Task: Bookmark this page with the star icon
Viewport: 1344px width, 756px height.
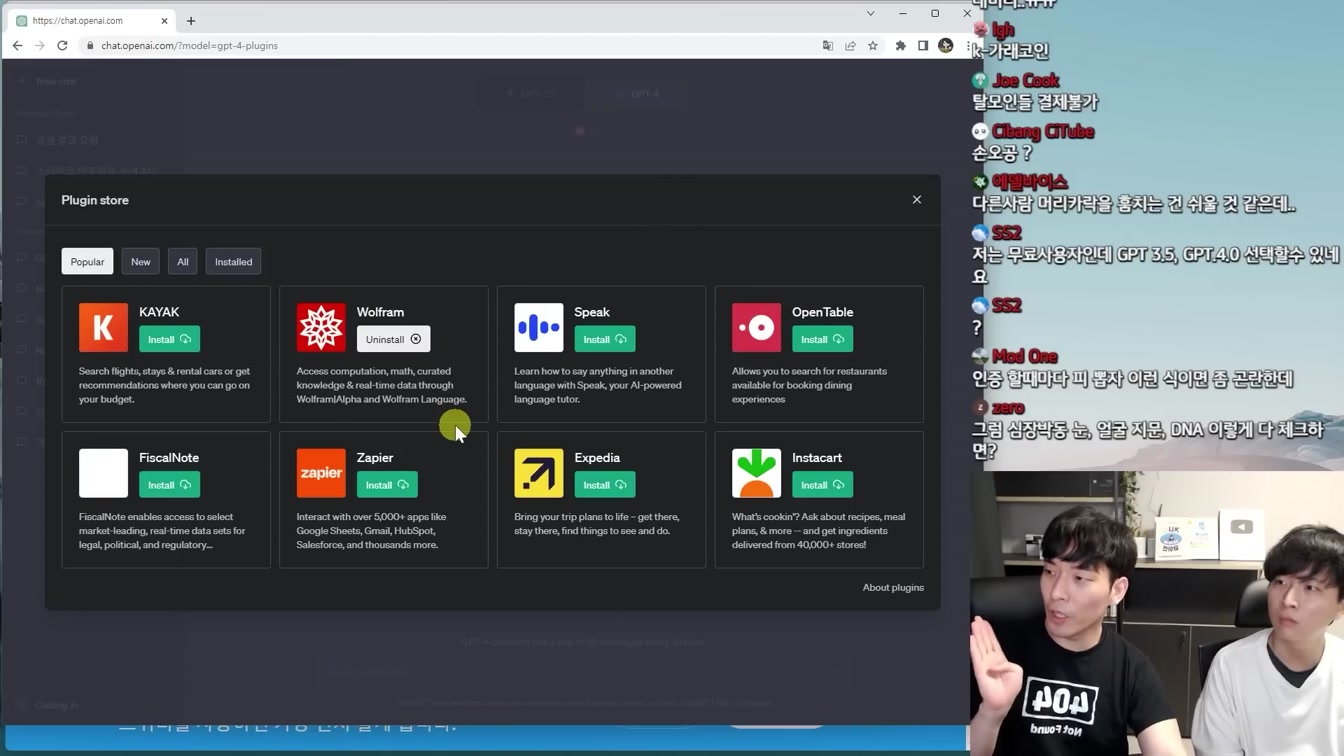Action: tap(873, 45)
